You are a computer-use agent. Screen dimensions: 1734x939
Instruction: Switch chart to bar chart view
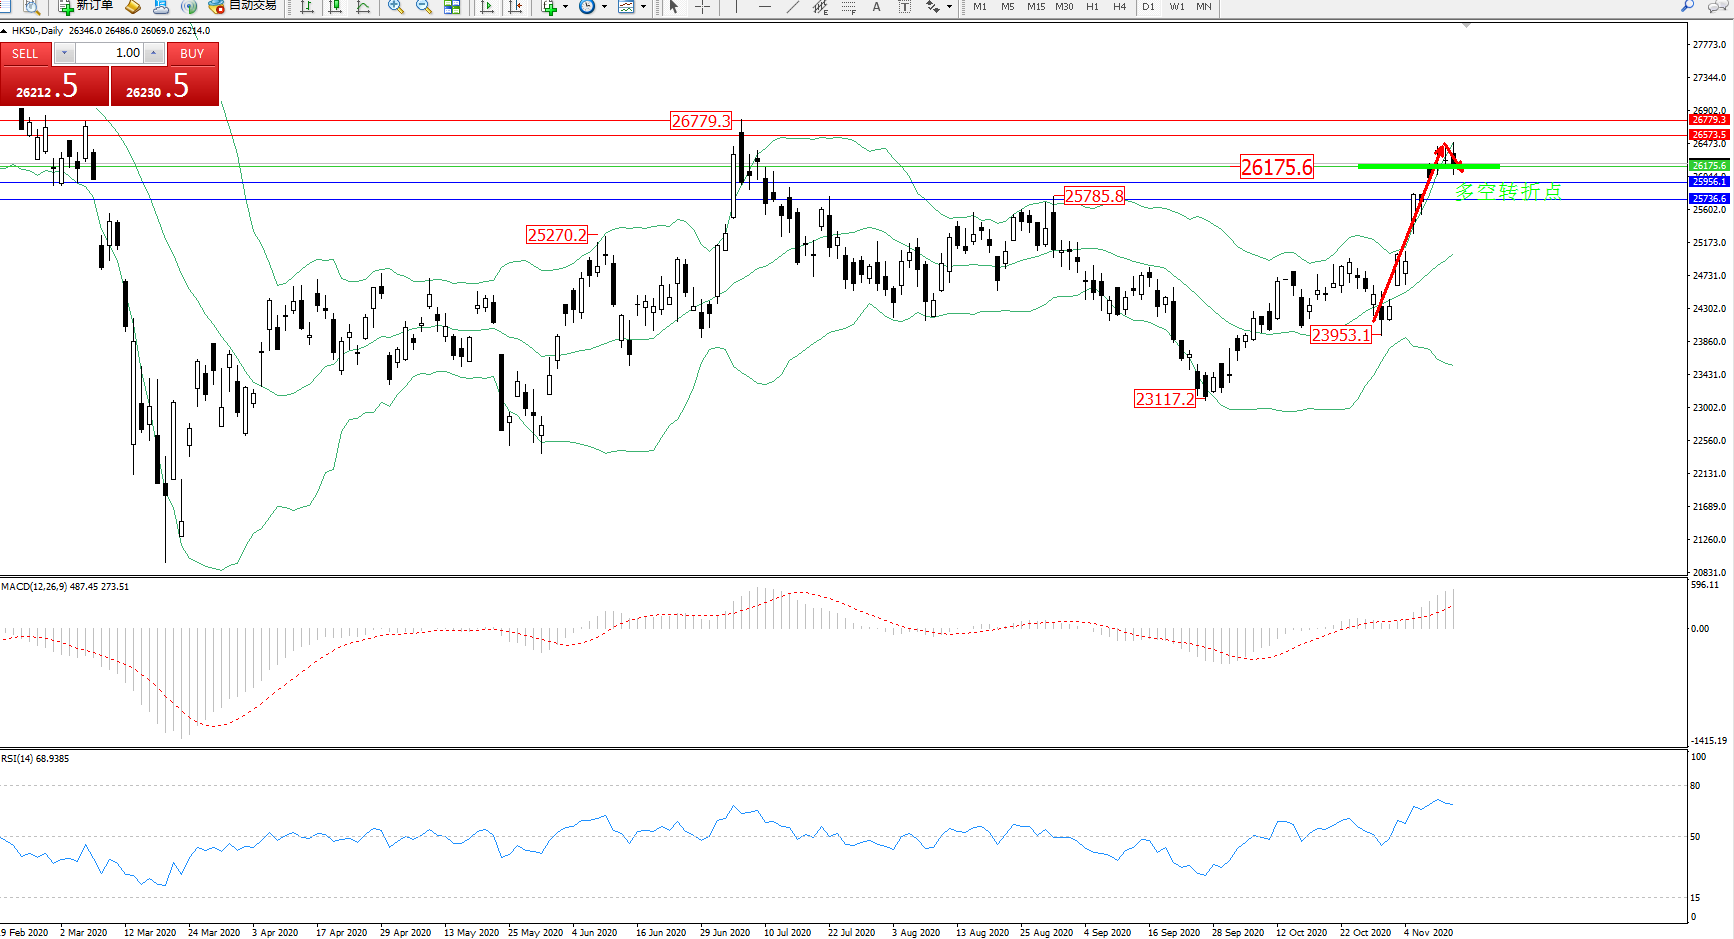[307, 7]
